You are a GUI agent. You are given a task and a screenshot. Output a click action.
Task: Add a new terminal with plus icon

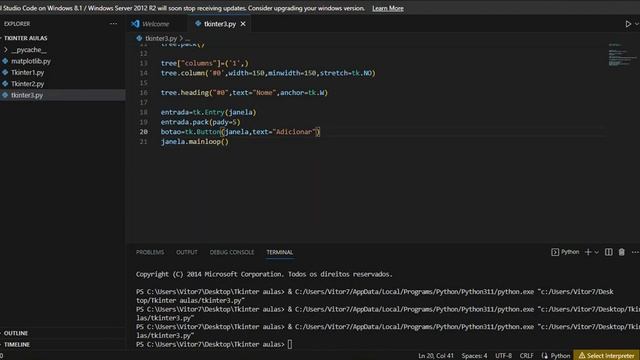(588, 252)
